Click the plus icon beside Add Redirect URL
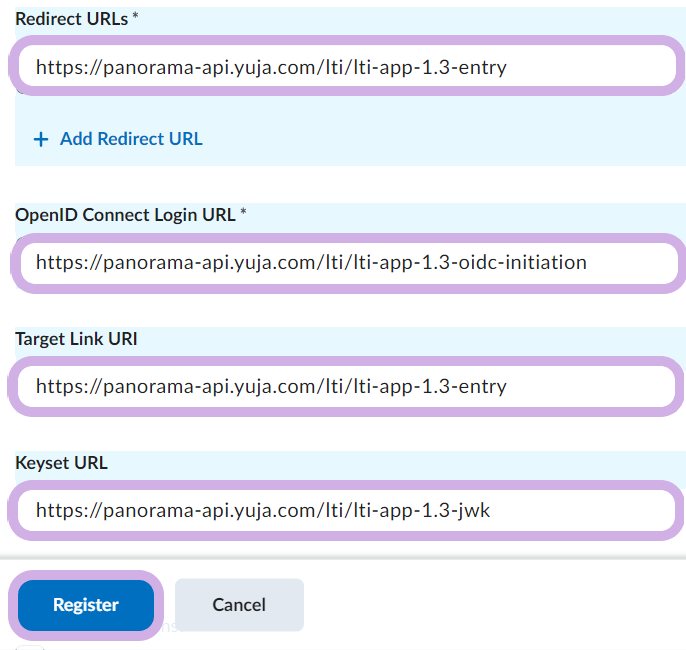Screen dimensions: 686x650 coord(41,140)
